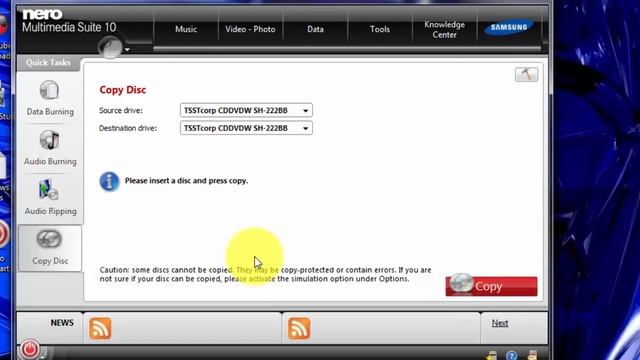Click the Destination drive label
Image resolution: width=640 pixels, height=360 pixels.
pyautogui.click(x=128, y=128)
